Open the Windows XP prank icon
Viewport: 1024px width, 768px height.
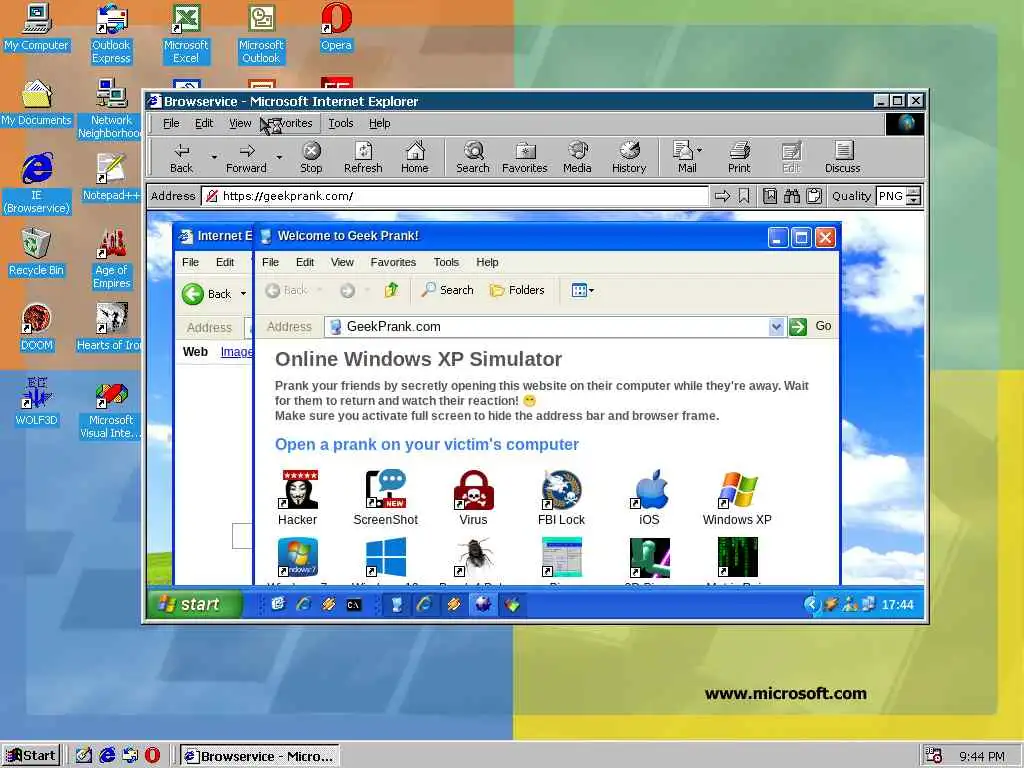[737, 498]
